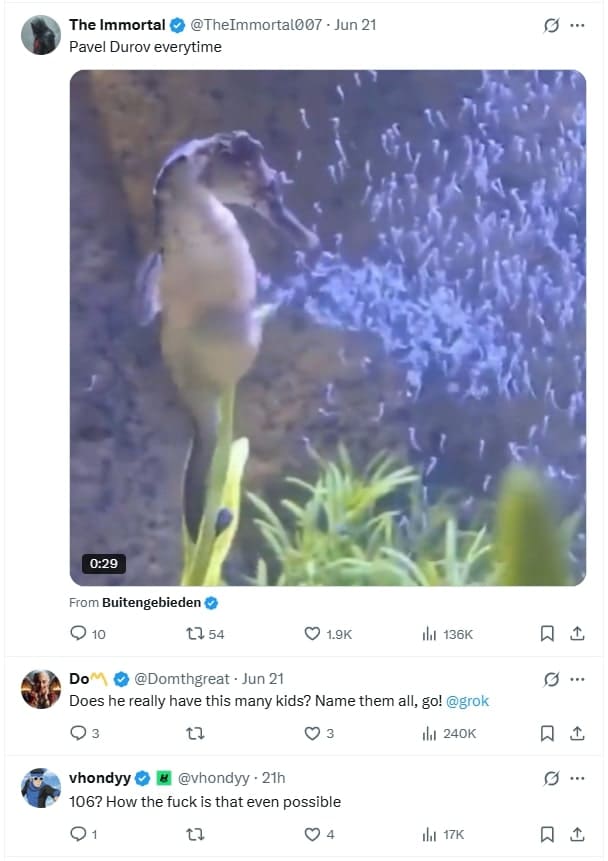The height and width of the screenshot is (861, 608).
Task: Reply to The Immortal's seahorse tweet
Action: pyautogui.click(x=79, y=633)
